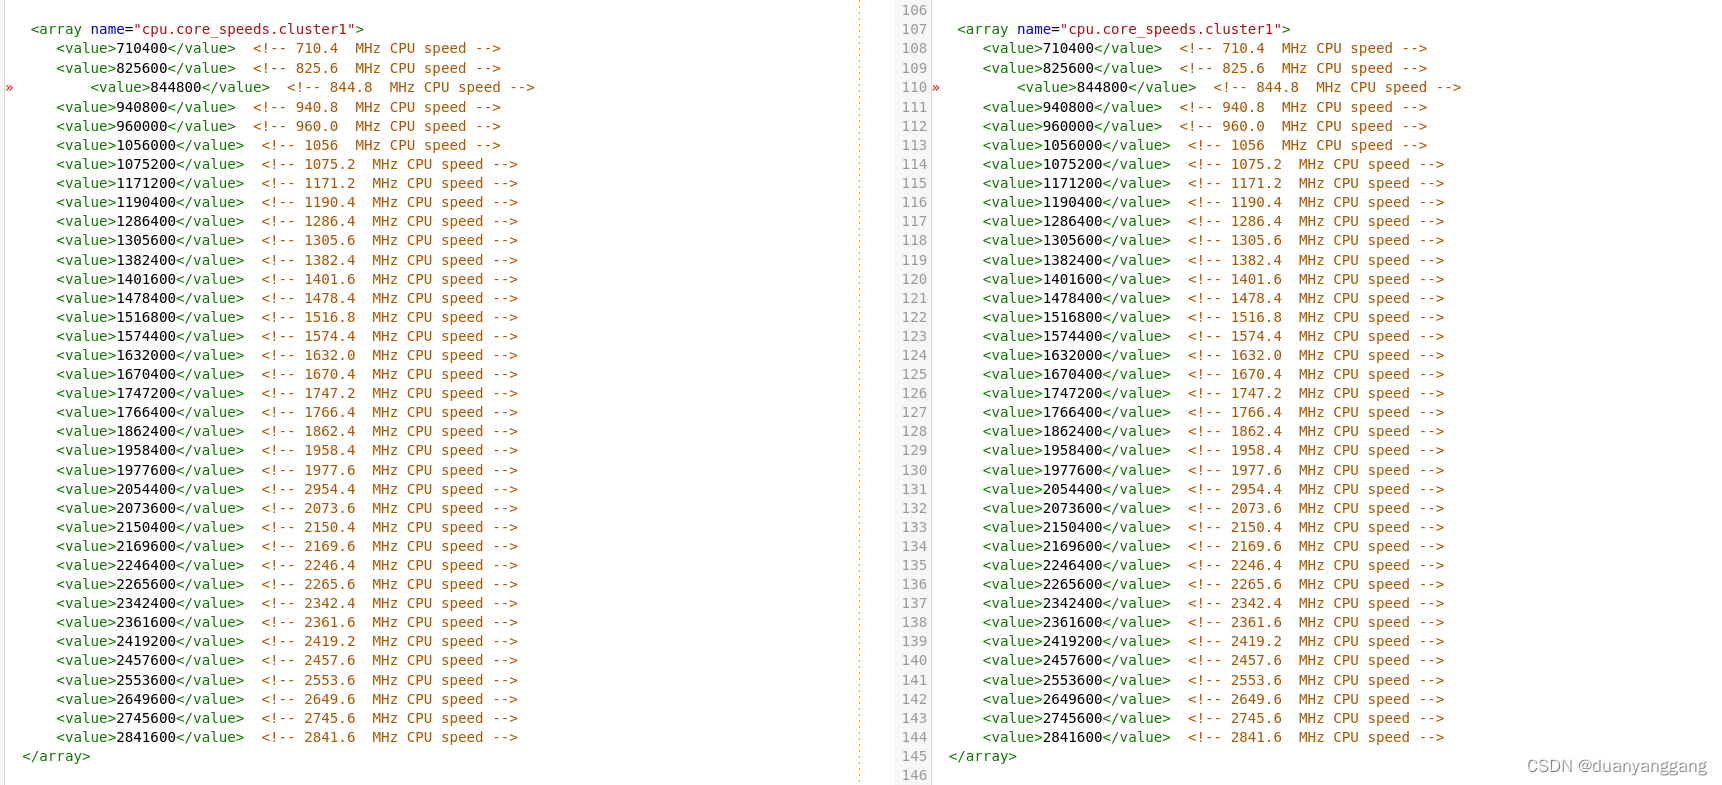Image resolution: width=1722 pixels, height=785 pixels.
Task: Click the 1056 MHz comment in left pane
Action: click(x=381, y=145)
